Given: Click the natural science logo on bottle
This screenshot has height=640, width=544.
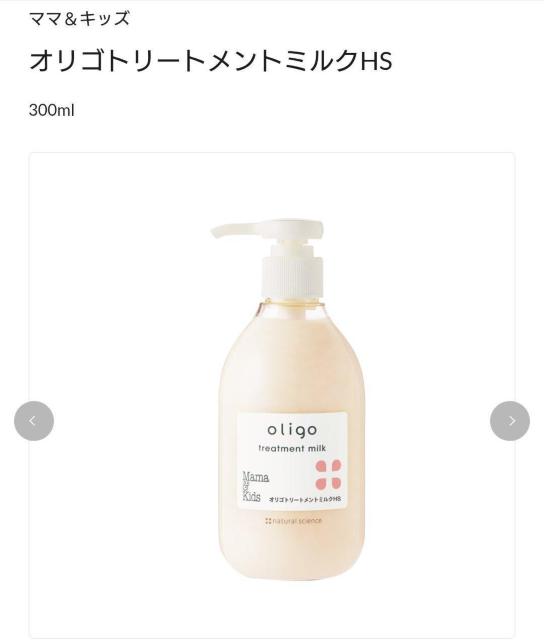Looking at the screenshot, I should point(293,521).
